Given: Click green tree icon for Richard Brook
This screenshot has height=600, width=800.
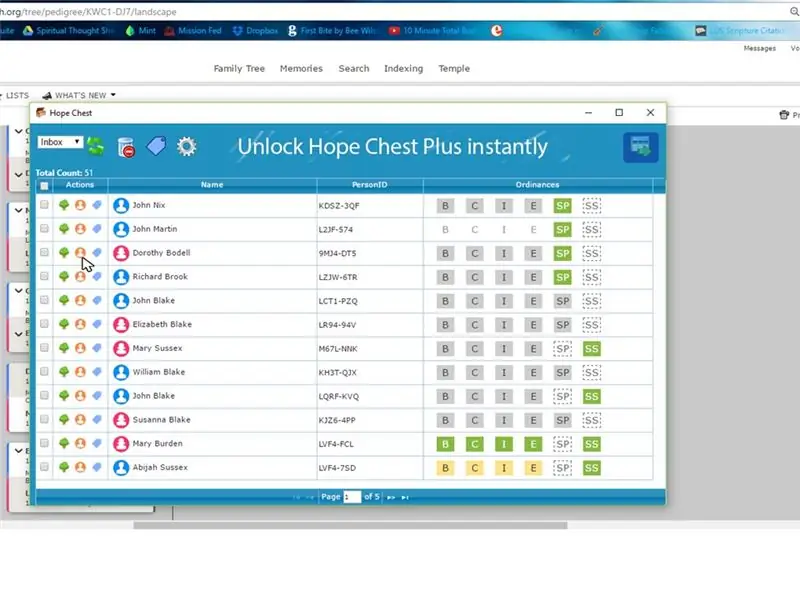Looking at the screenshot, I should click(64, 277).
